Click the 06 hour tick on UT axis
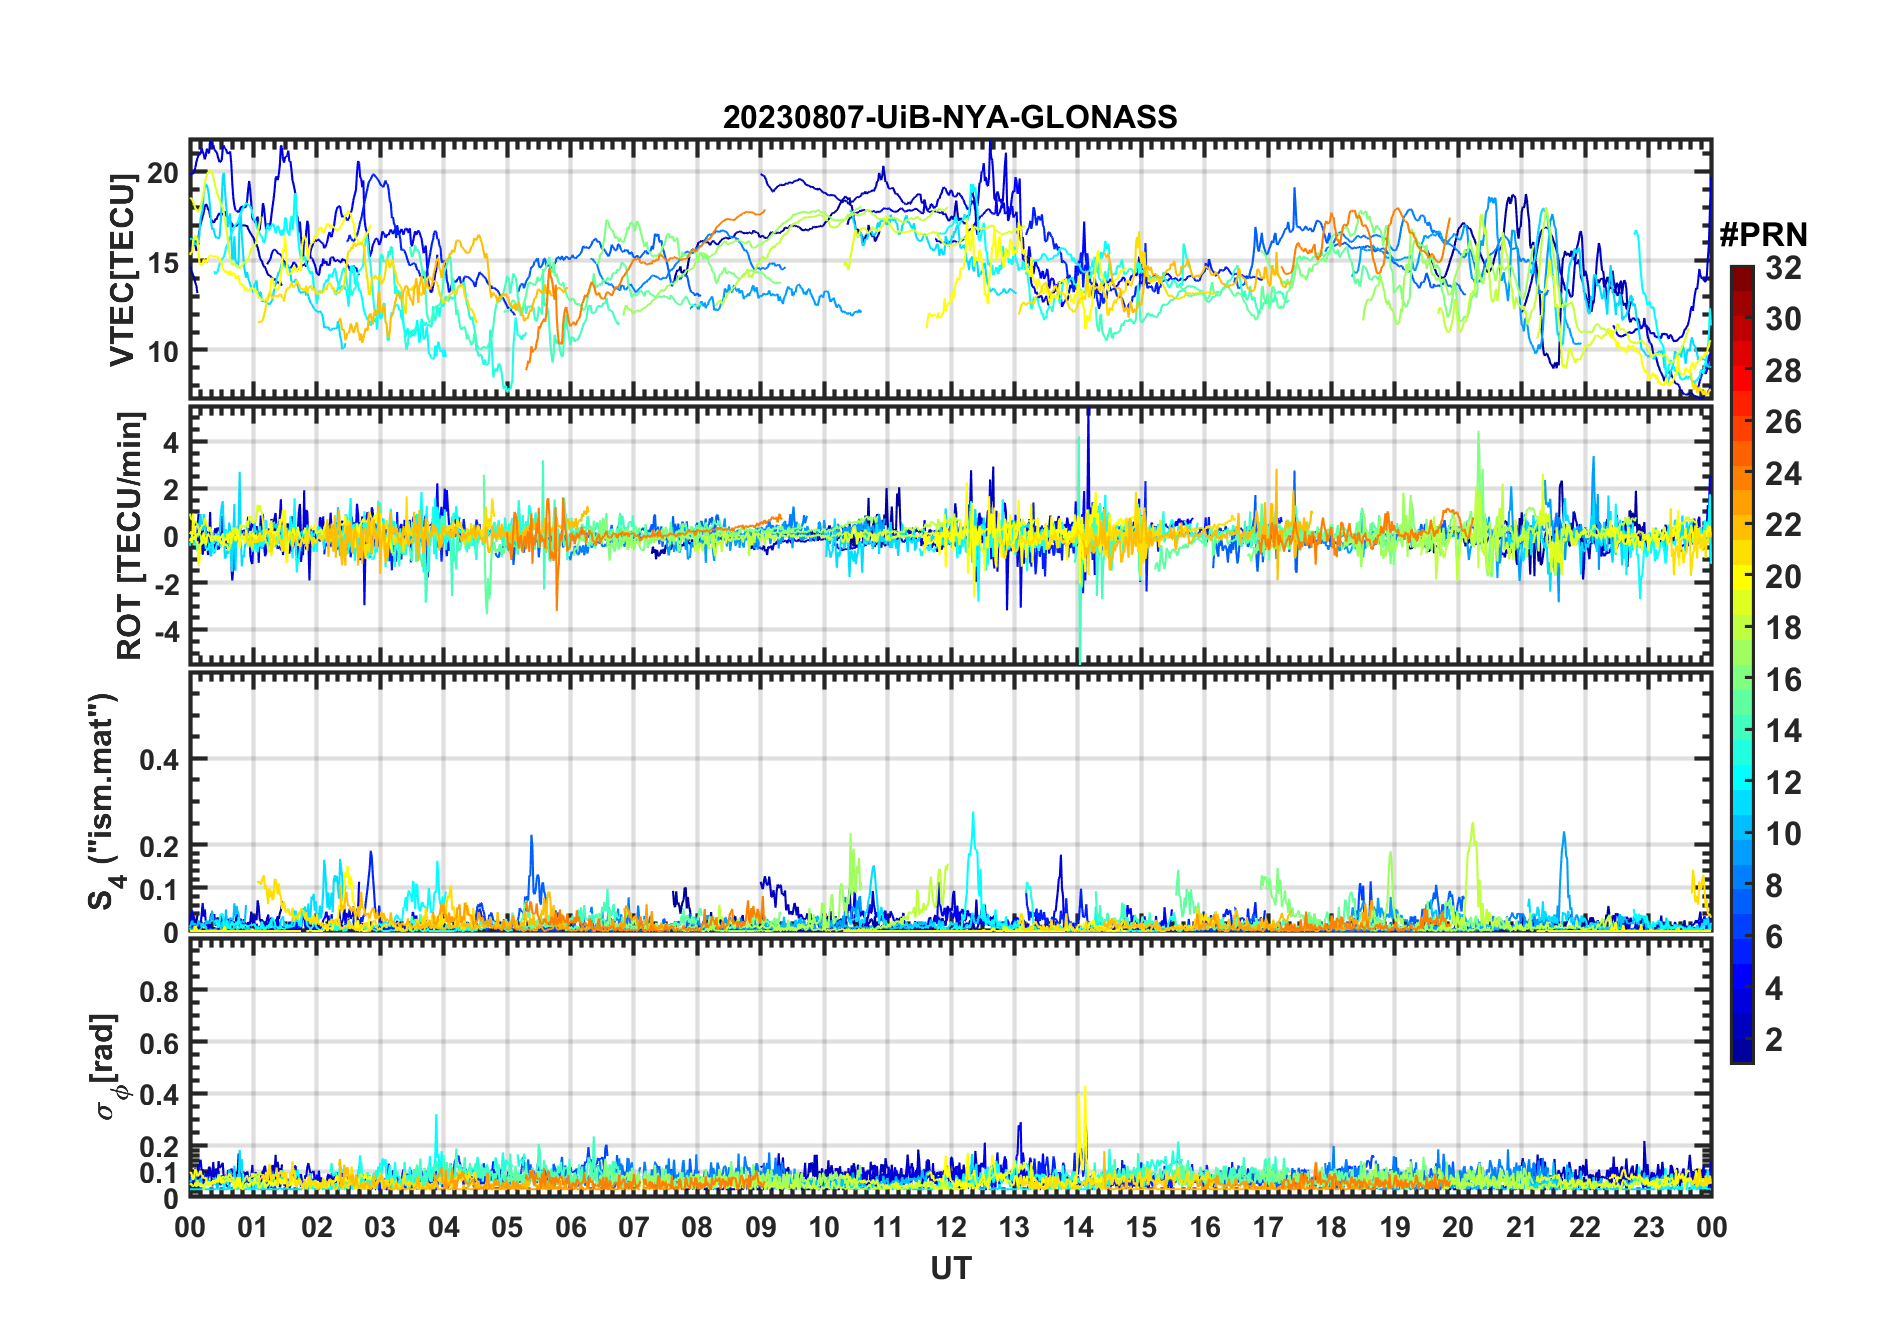 pos(570,1228)
